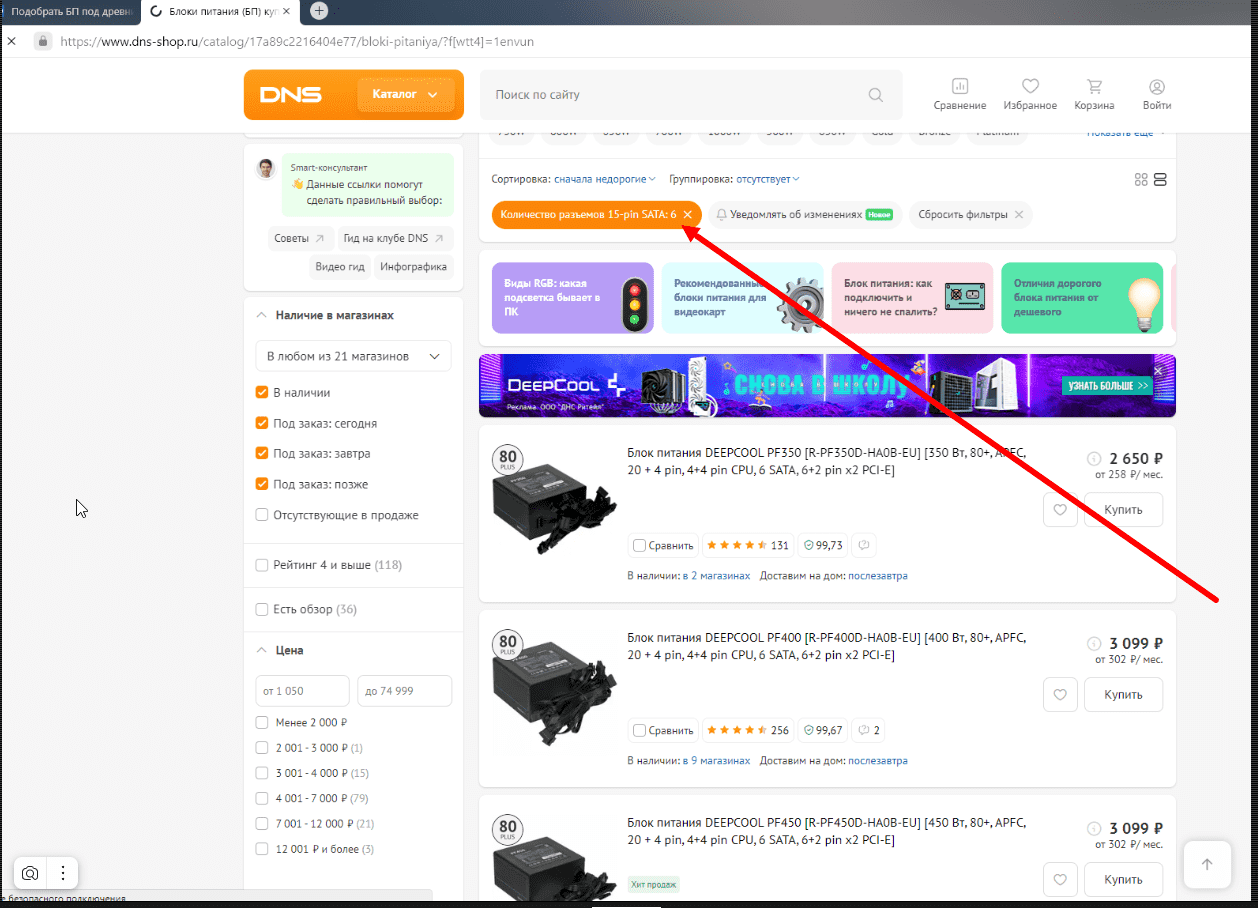Click Узнать больше on DeepCool banner

tap(1107, 385)
